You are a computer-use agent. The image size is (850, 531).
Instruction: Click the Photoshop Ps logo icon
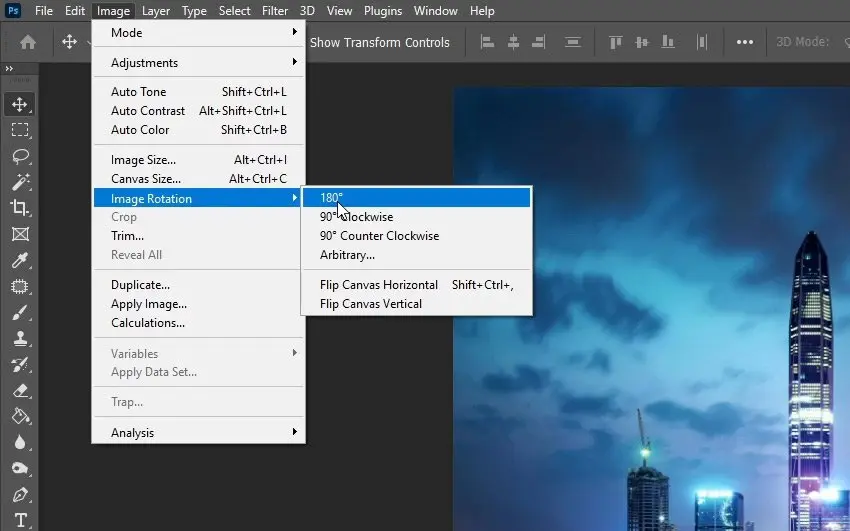click(12, 10)
